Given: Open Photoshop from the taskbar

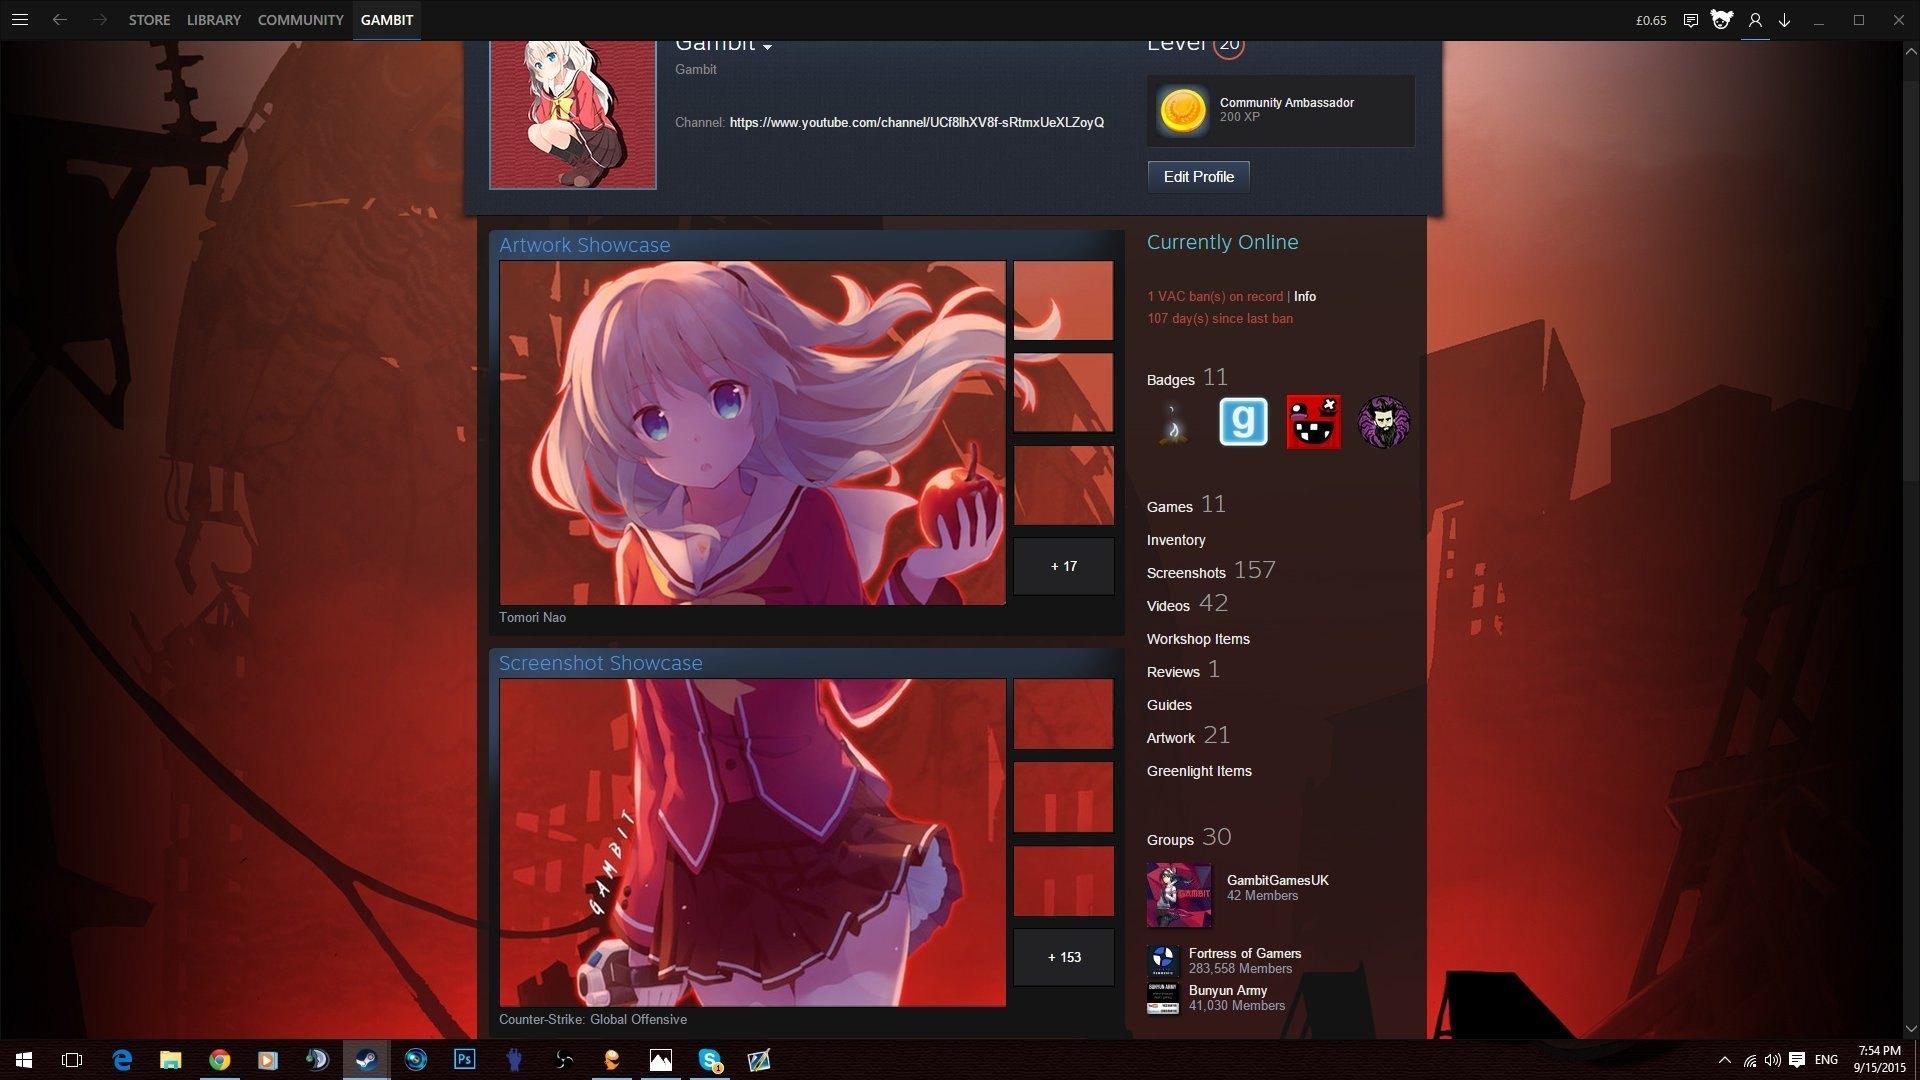Looking at the screenshot, I should (x=465, y=1060).
